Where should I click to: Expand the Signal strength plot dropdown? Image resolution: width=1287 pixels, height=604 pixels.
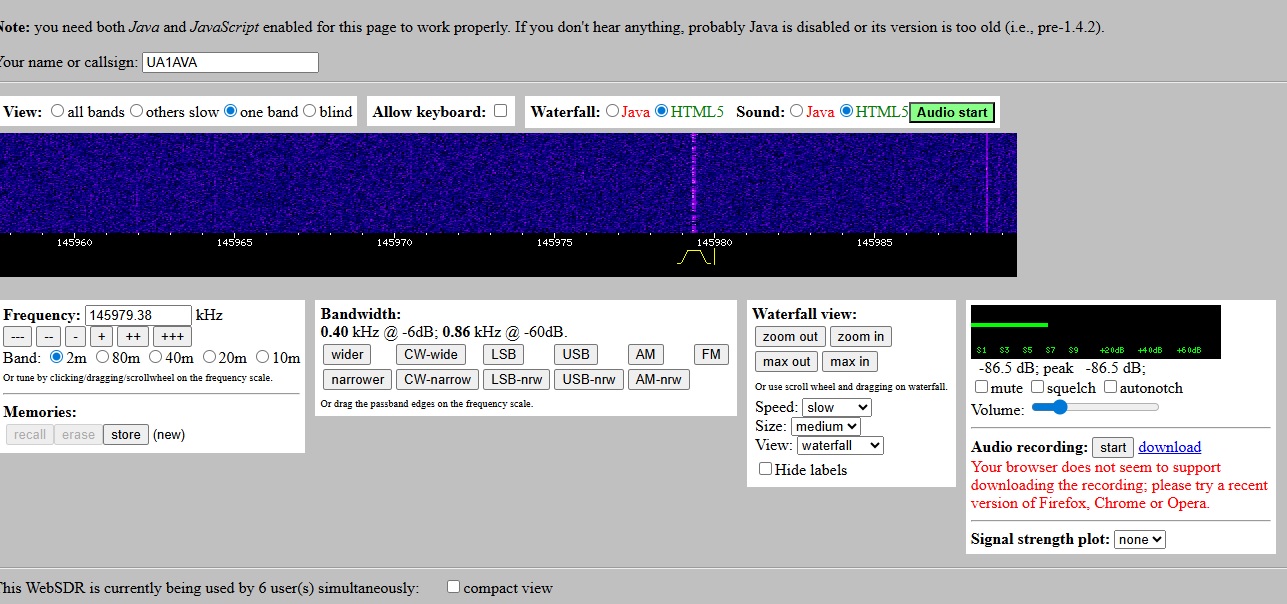coord(1140,539)
